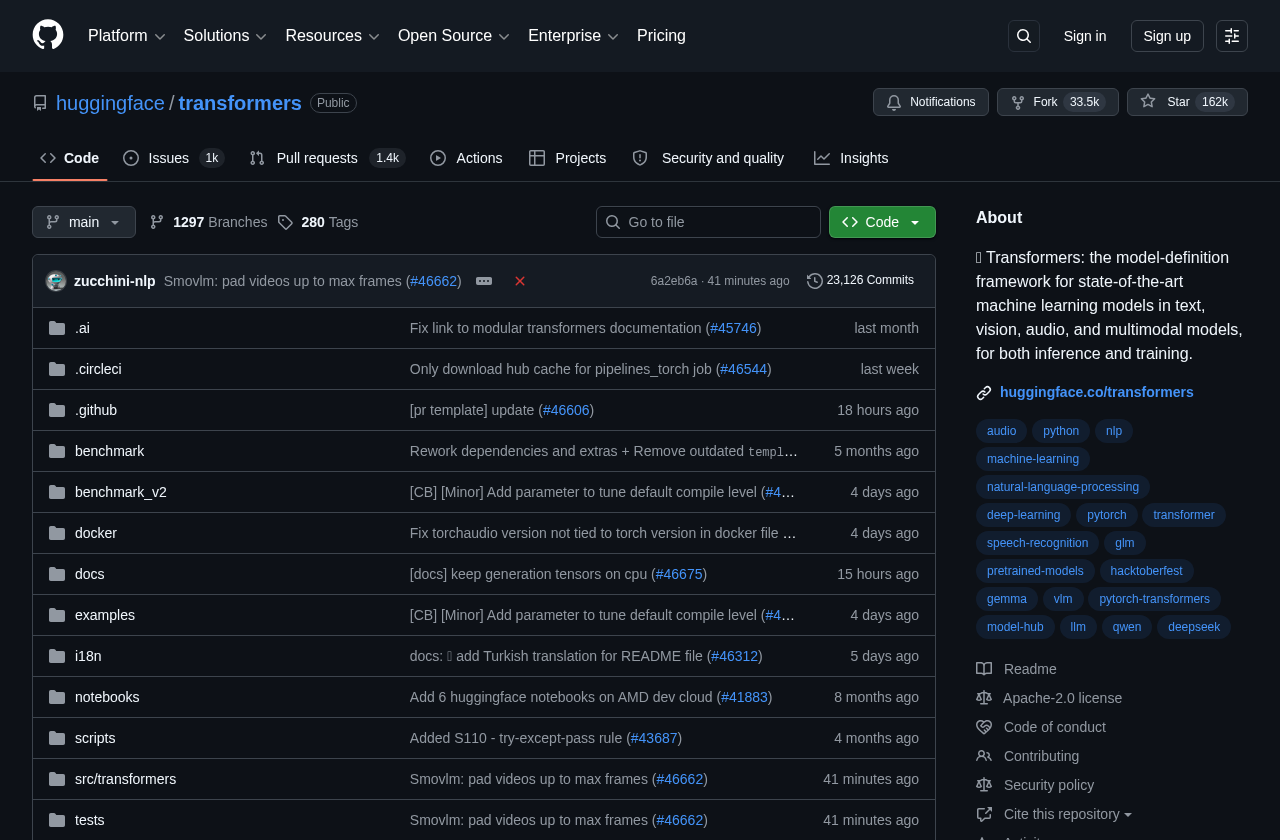
Task: Click the Notifications button
Action: 931,102
